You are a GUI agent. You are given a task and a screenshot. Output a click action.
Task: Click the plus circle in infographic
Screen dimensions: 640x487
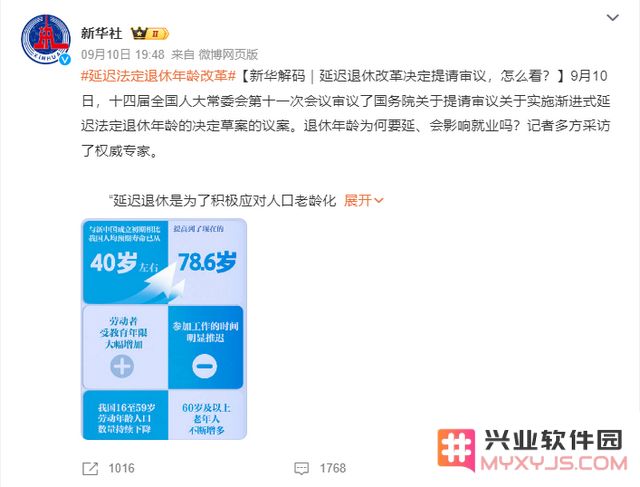pyautogui.click(x=122, y=365)
